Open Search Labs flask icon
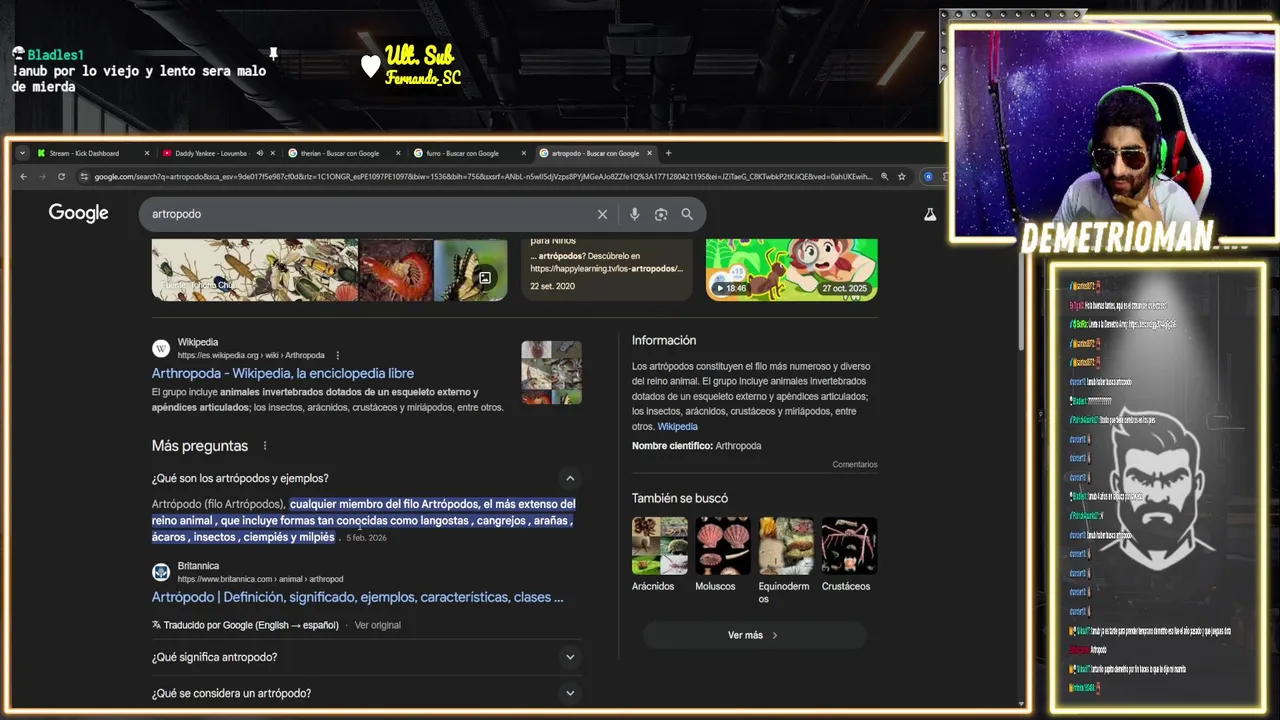 [x=930, y=214]
